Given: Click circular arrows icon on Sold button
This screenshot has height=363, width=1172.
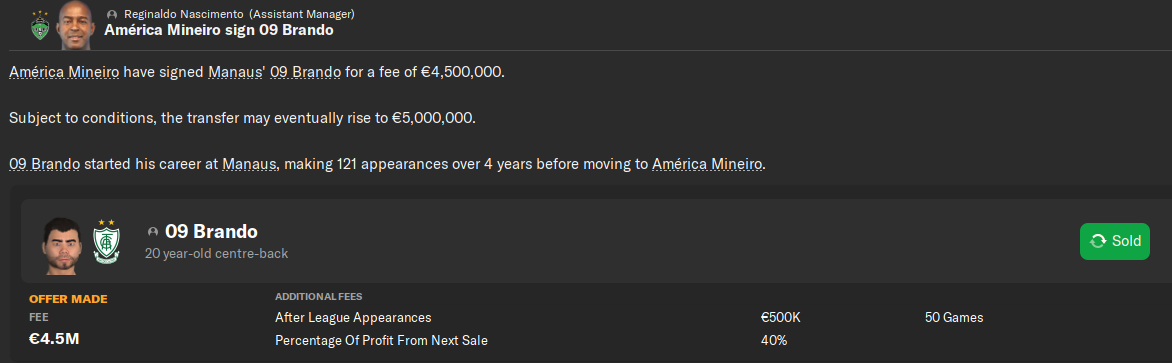Looking at the screenshot, I should [1099, 241].
